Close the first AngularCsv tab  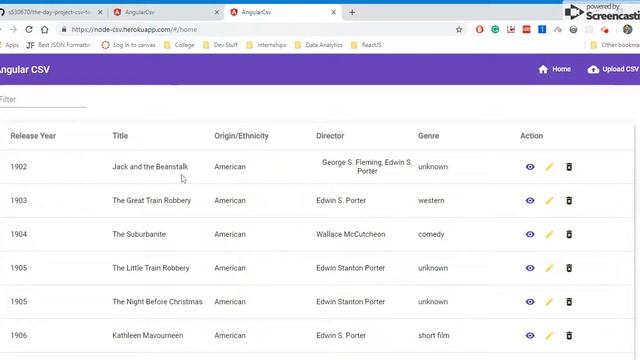click(x=217, y=12)
